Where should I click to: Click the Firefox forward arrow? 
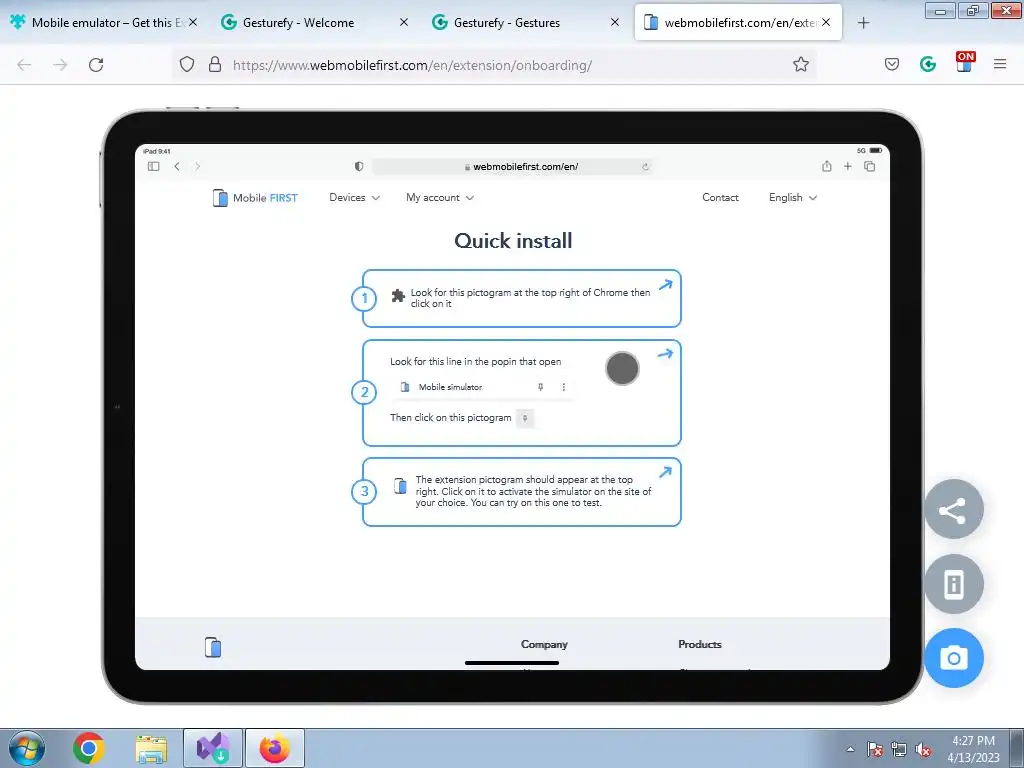pyautogui.click(x=60, y=65)
